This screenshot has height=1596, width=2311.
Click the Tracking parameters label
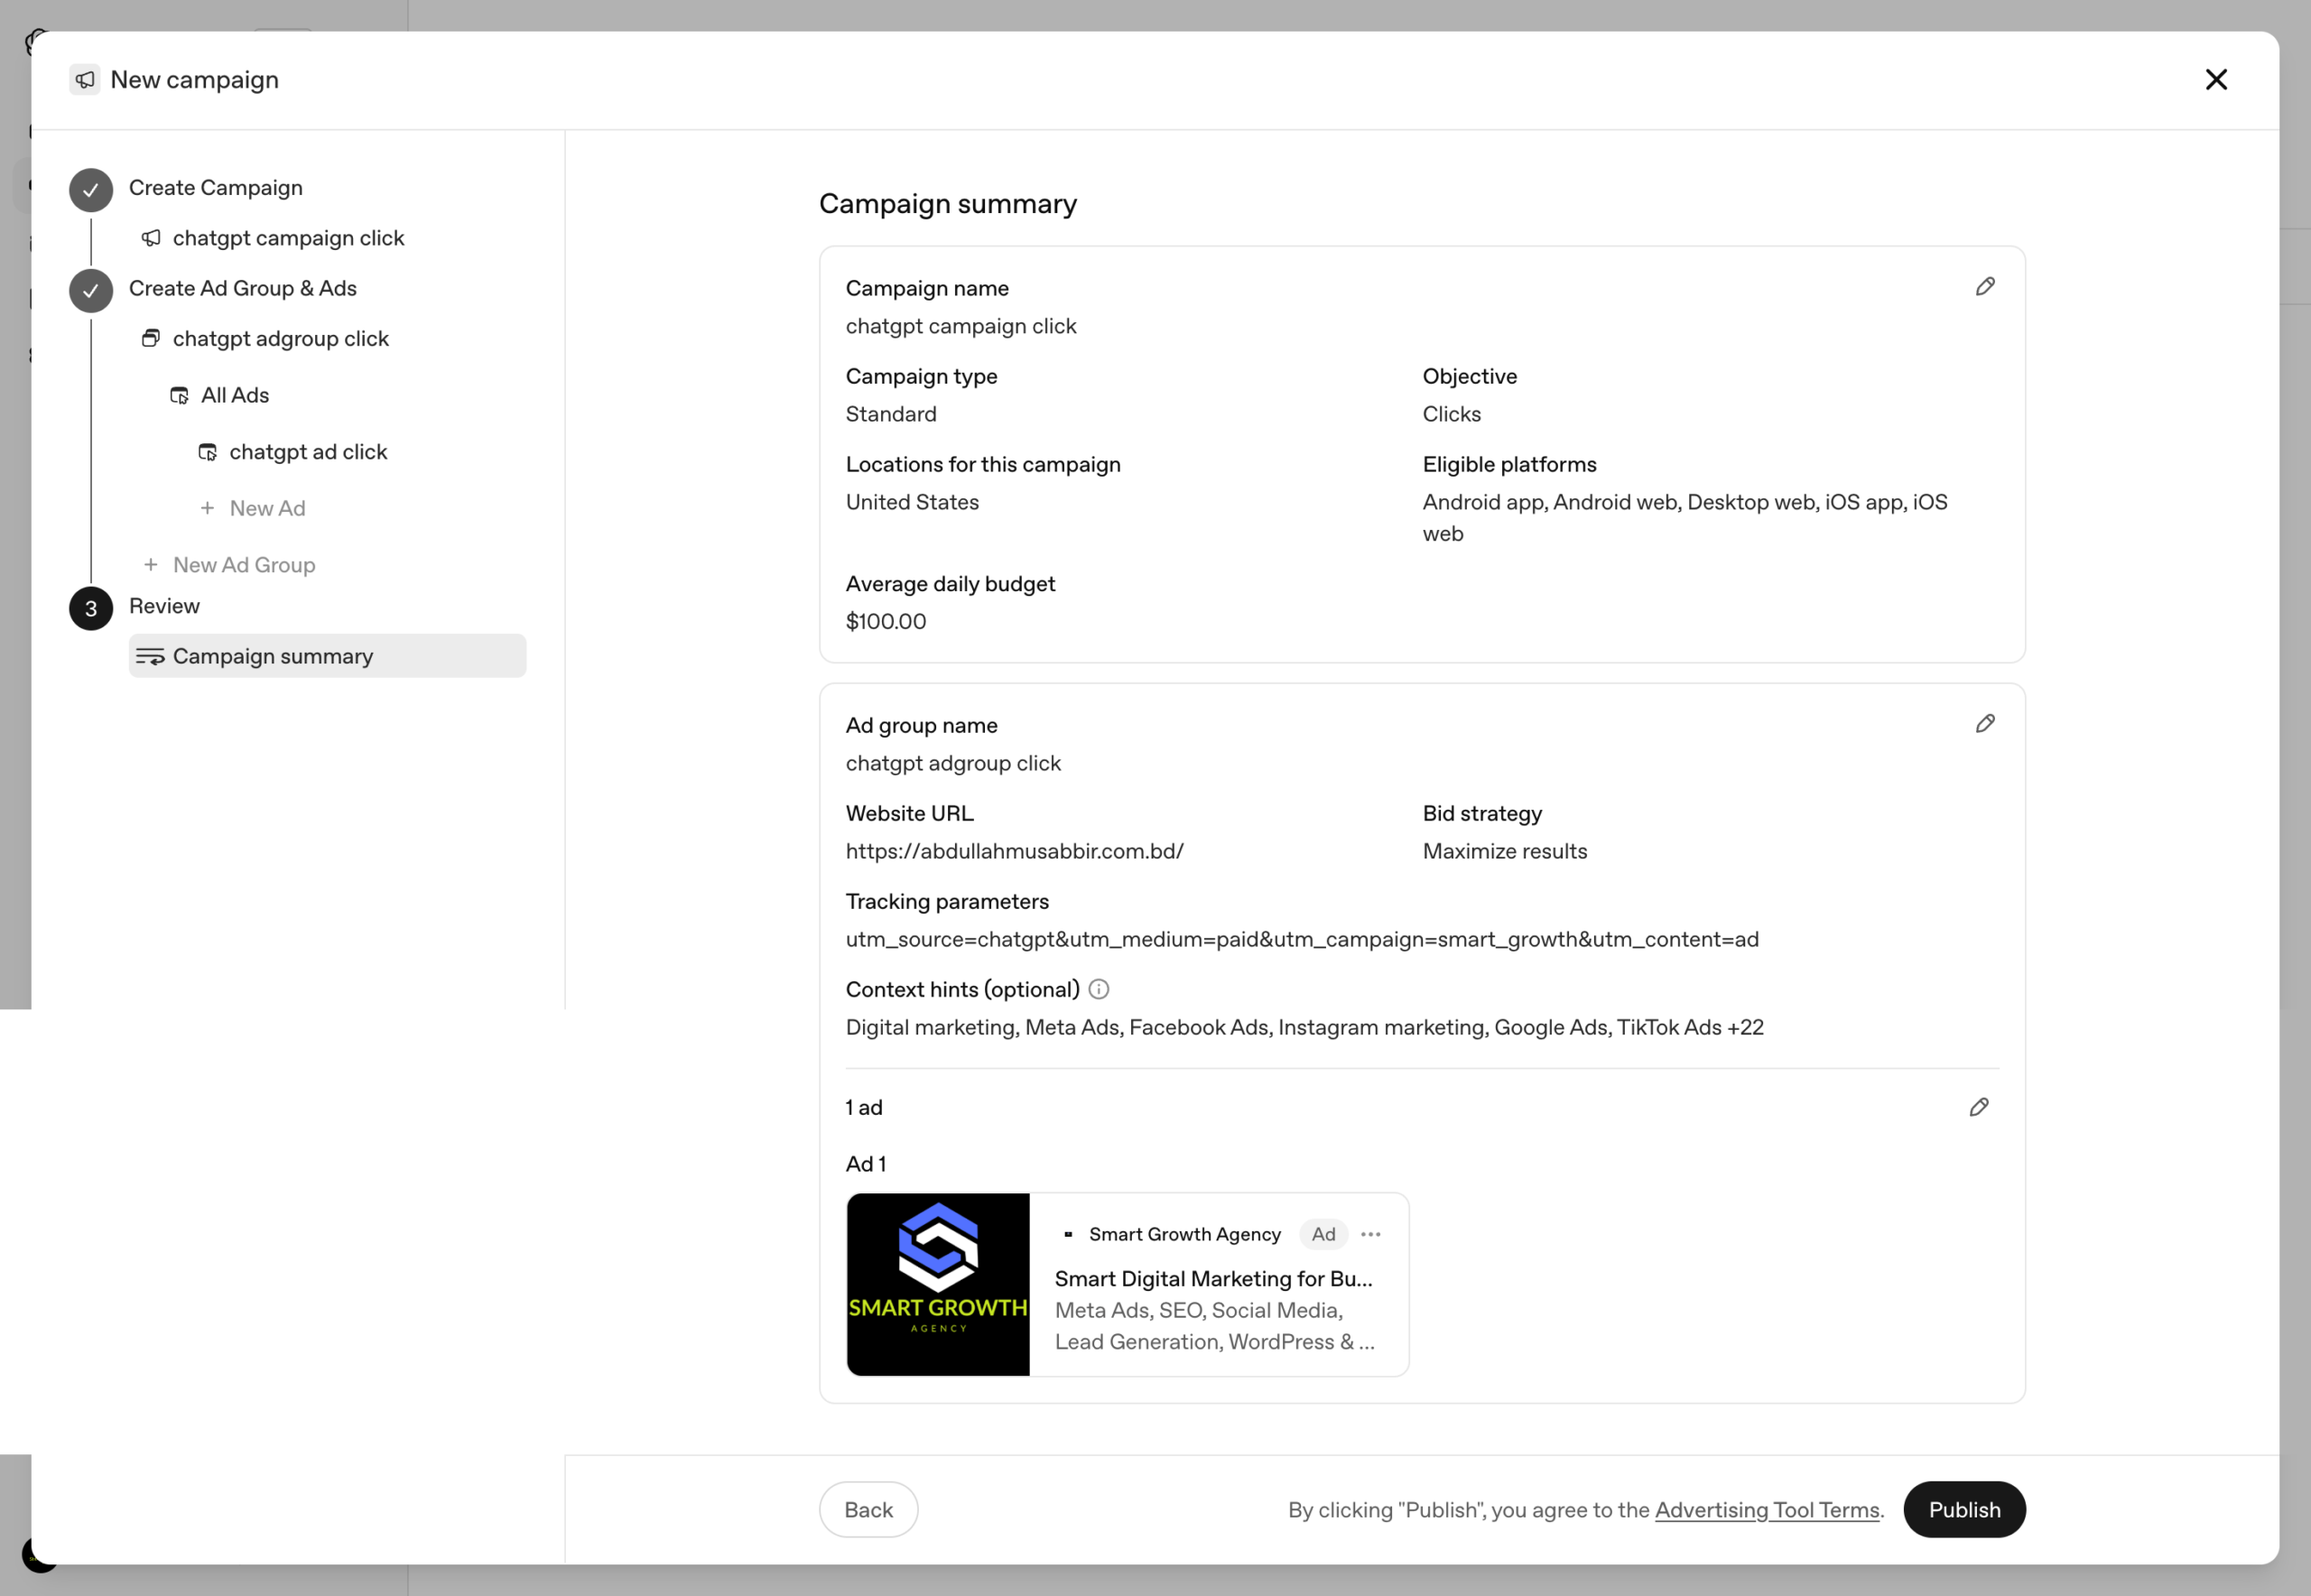pos(947,901)
